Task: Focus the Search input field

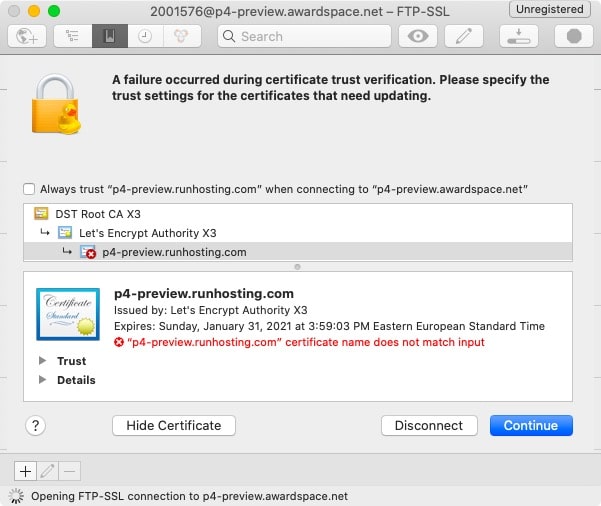Action: tap(304, 36)
